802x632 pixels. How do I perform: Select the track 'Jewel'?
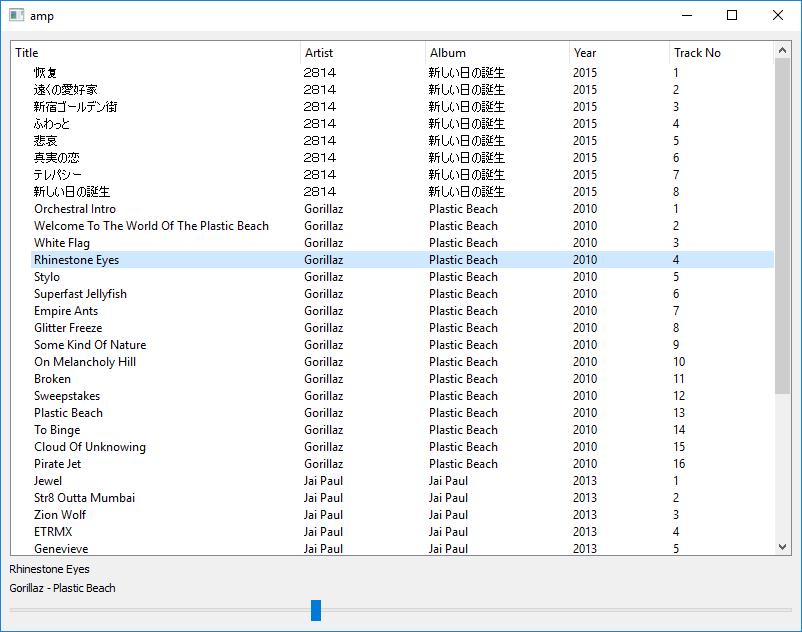click(x=48, y=481)
